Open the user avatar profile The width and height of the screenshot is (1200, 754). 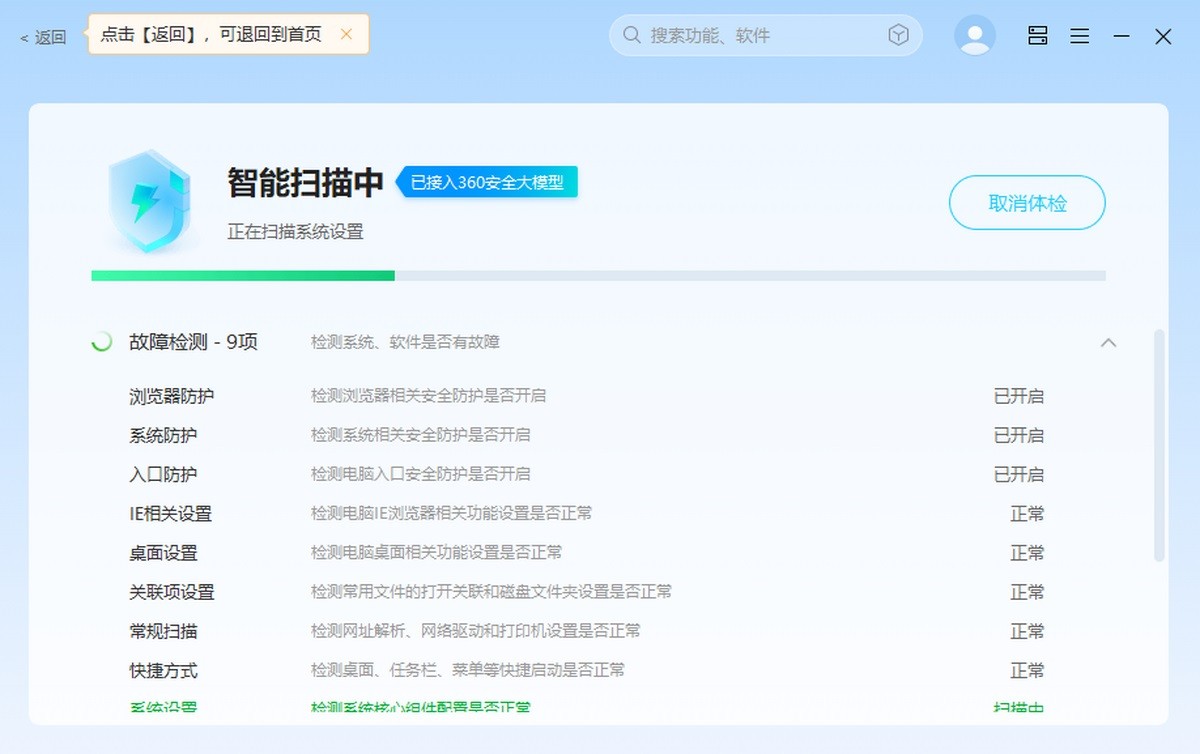point(975,35)
